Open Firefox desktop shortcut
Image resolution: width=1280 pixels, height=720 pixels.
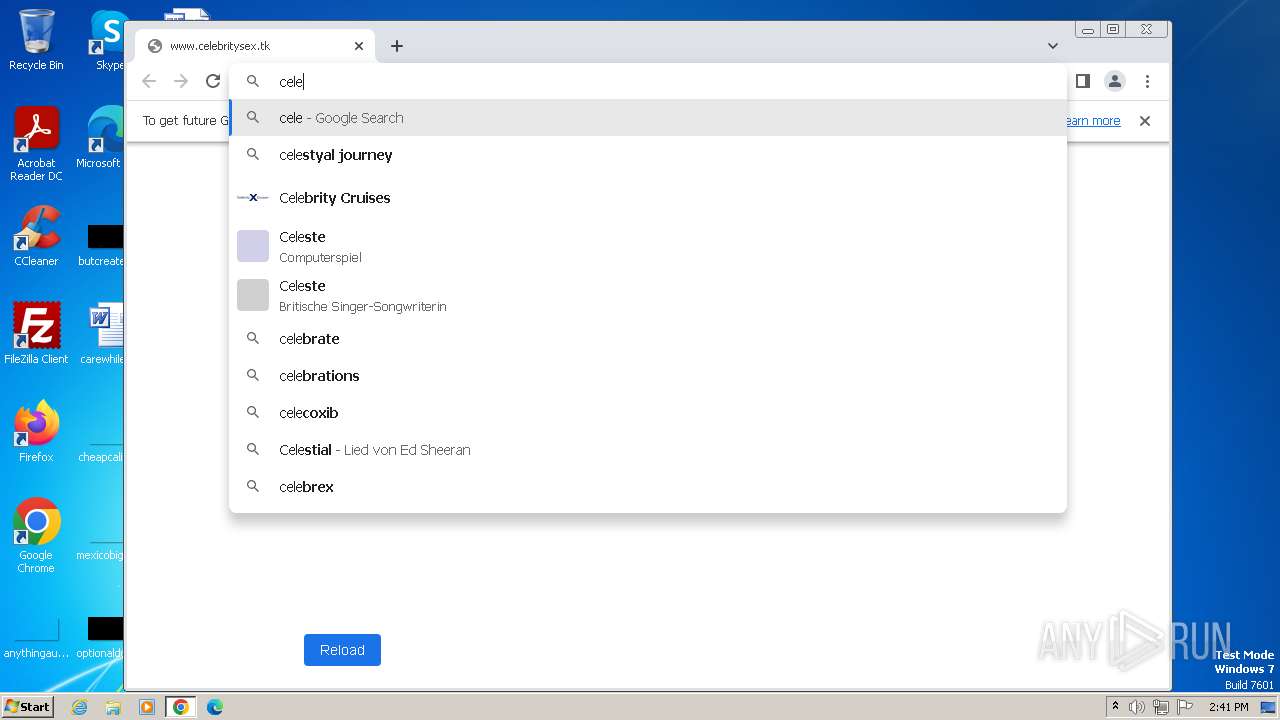[x=36, y=432]
